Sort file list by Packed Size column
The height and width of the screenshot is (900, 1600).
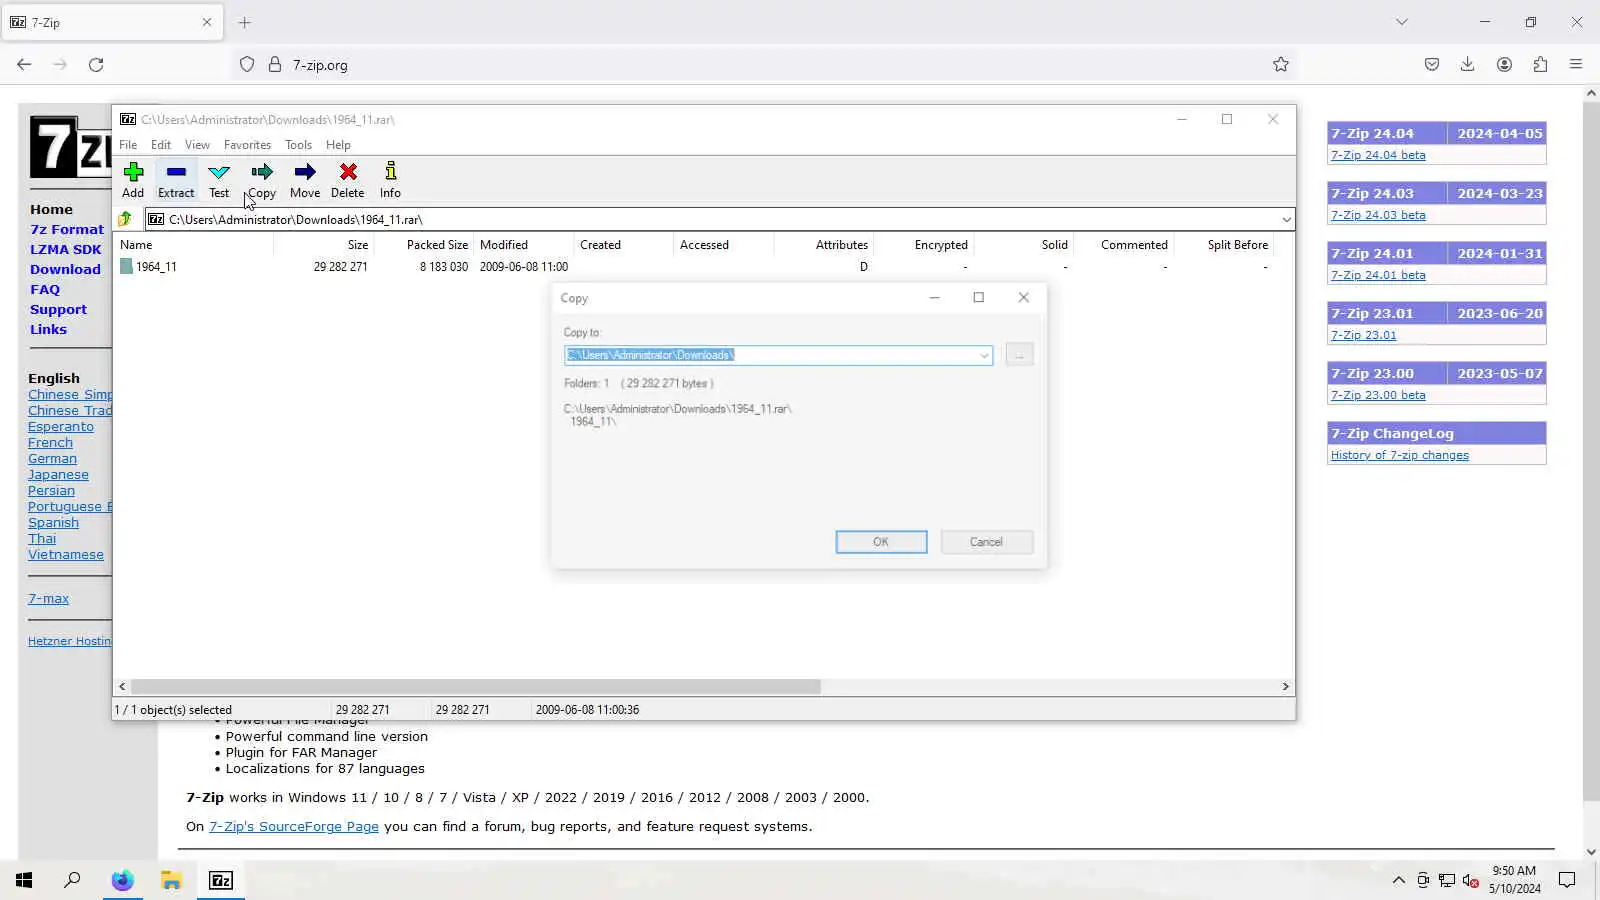424,245
